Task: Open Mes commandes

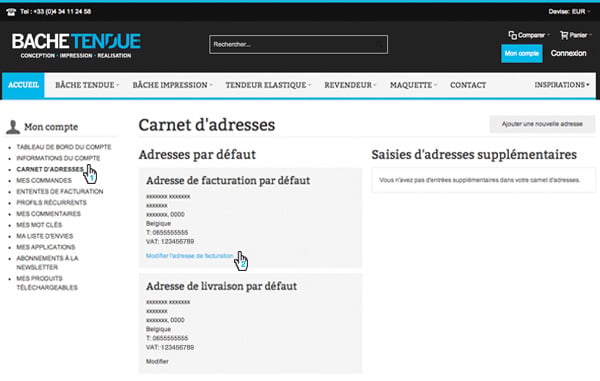Action: coord(44,180)
